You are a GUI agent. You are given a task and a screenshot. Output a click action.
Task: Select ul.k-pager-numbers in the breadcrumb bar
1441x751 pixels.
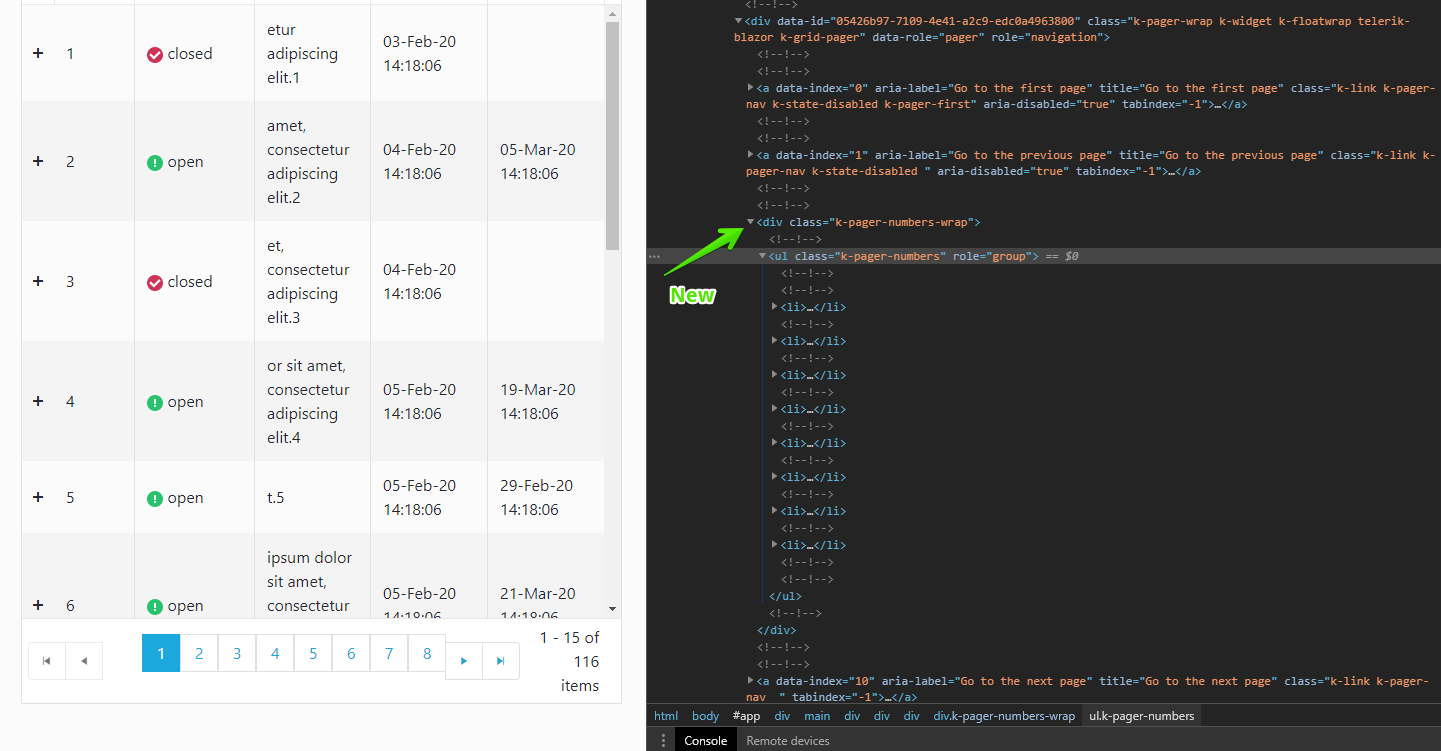(1141, 715)
